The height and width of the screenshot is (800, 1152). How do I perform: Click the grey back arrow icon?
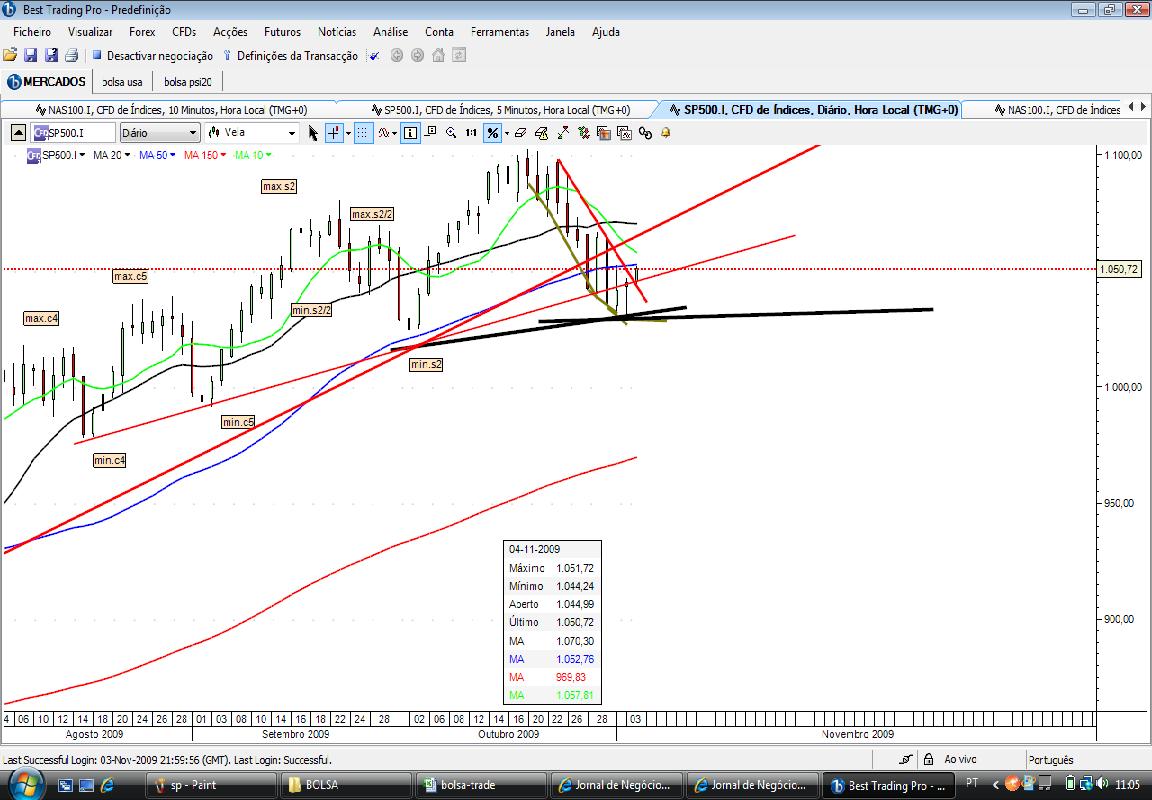coord(397,55)
